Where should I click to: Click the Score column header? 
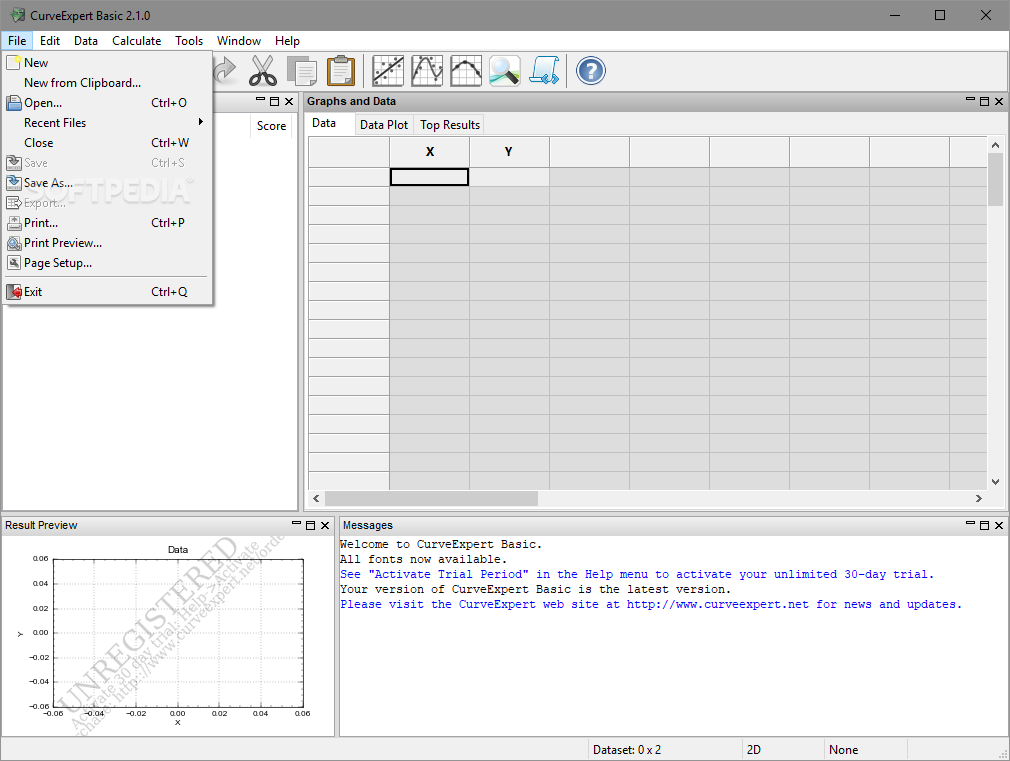271,126
